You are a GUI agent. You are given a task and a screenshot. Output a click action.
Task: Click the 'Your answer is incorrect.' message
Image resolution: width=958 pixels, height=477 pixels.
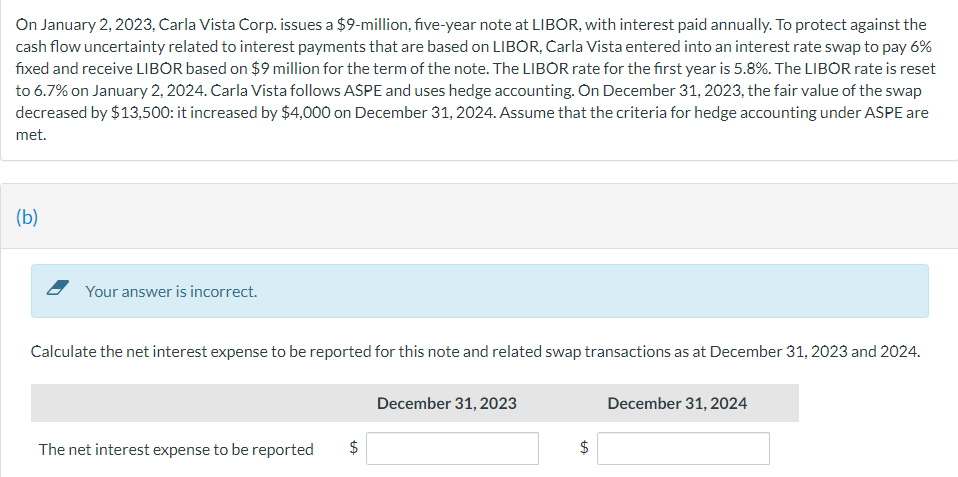(171, 292)
